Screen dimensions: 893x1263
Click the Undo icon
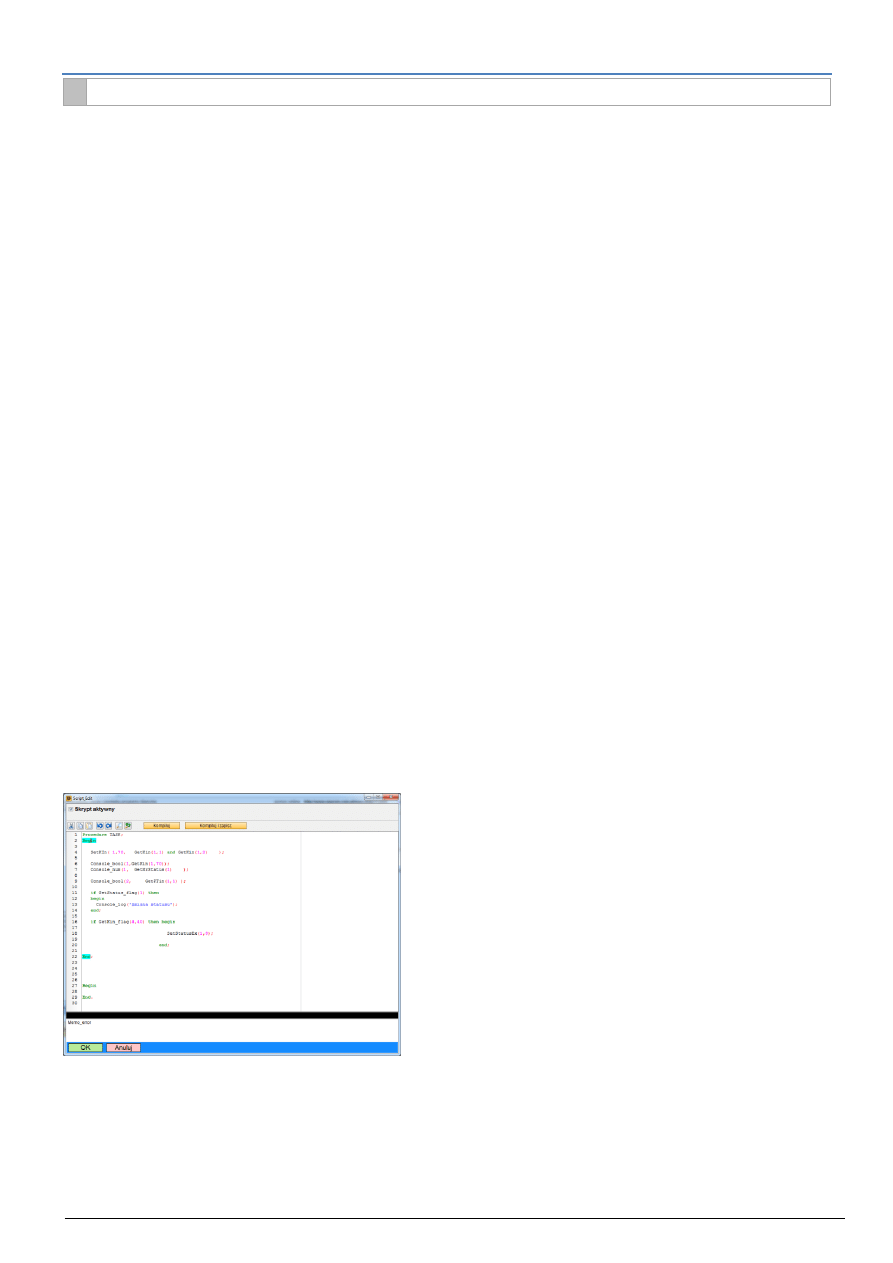[101, 825]
